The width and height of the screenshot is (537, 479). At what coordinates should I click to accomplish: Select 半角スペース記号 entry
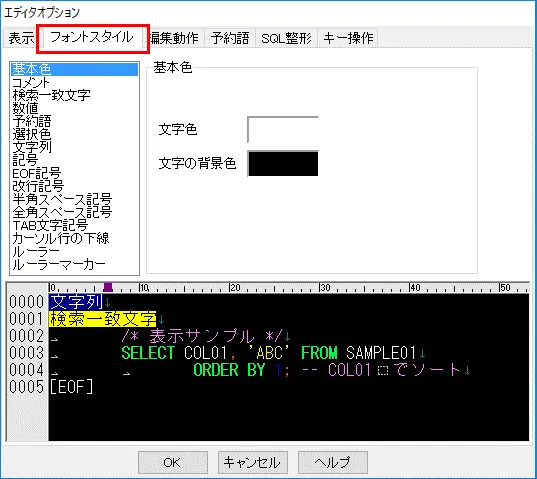(75, 199)
